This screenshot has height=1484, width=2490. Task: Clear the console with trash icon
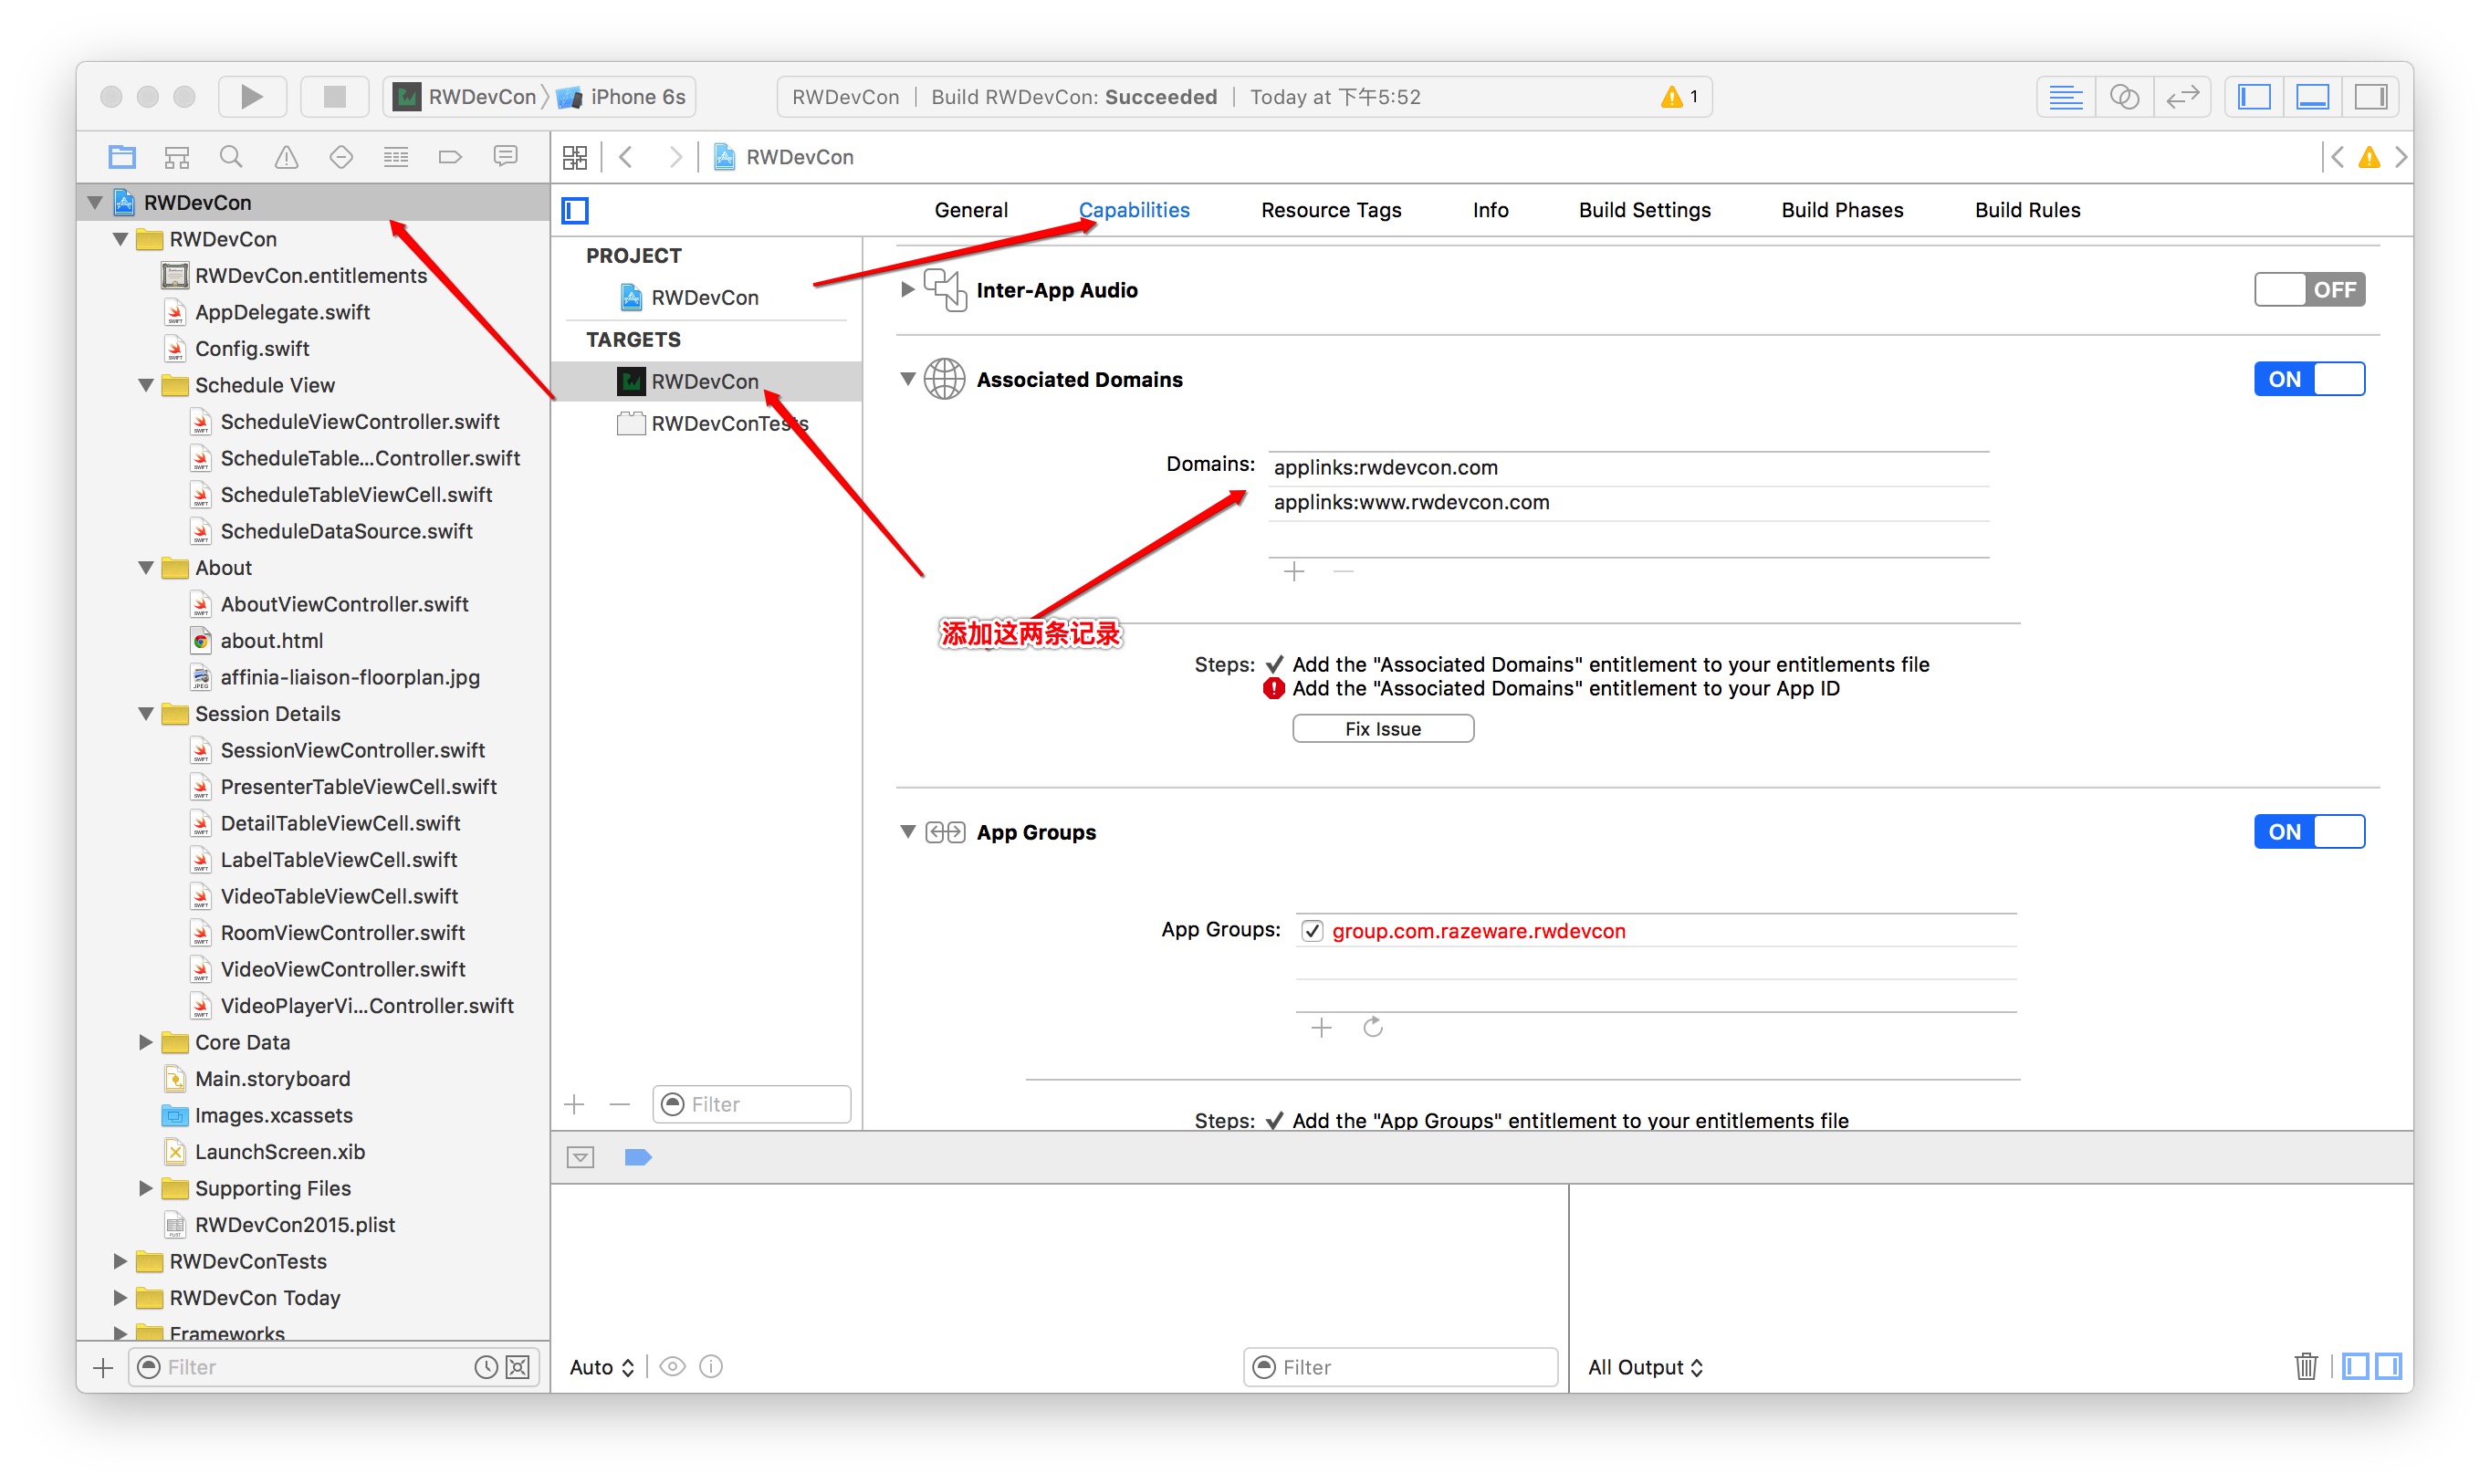2305,1366
